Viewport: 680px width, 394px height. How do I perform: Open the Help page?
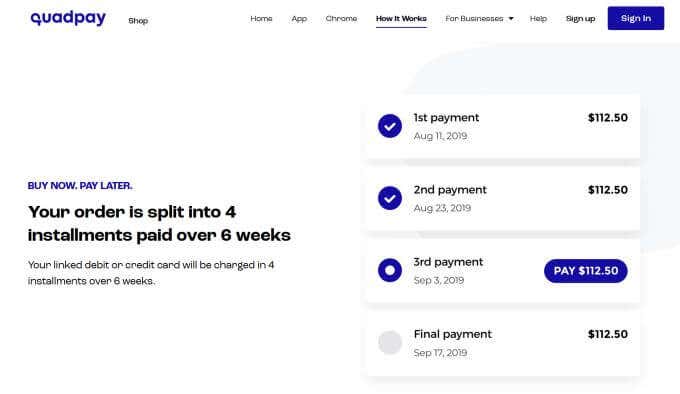pyautogui.click(x=538, y=19)
